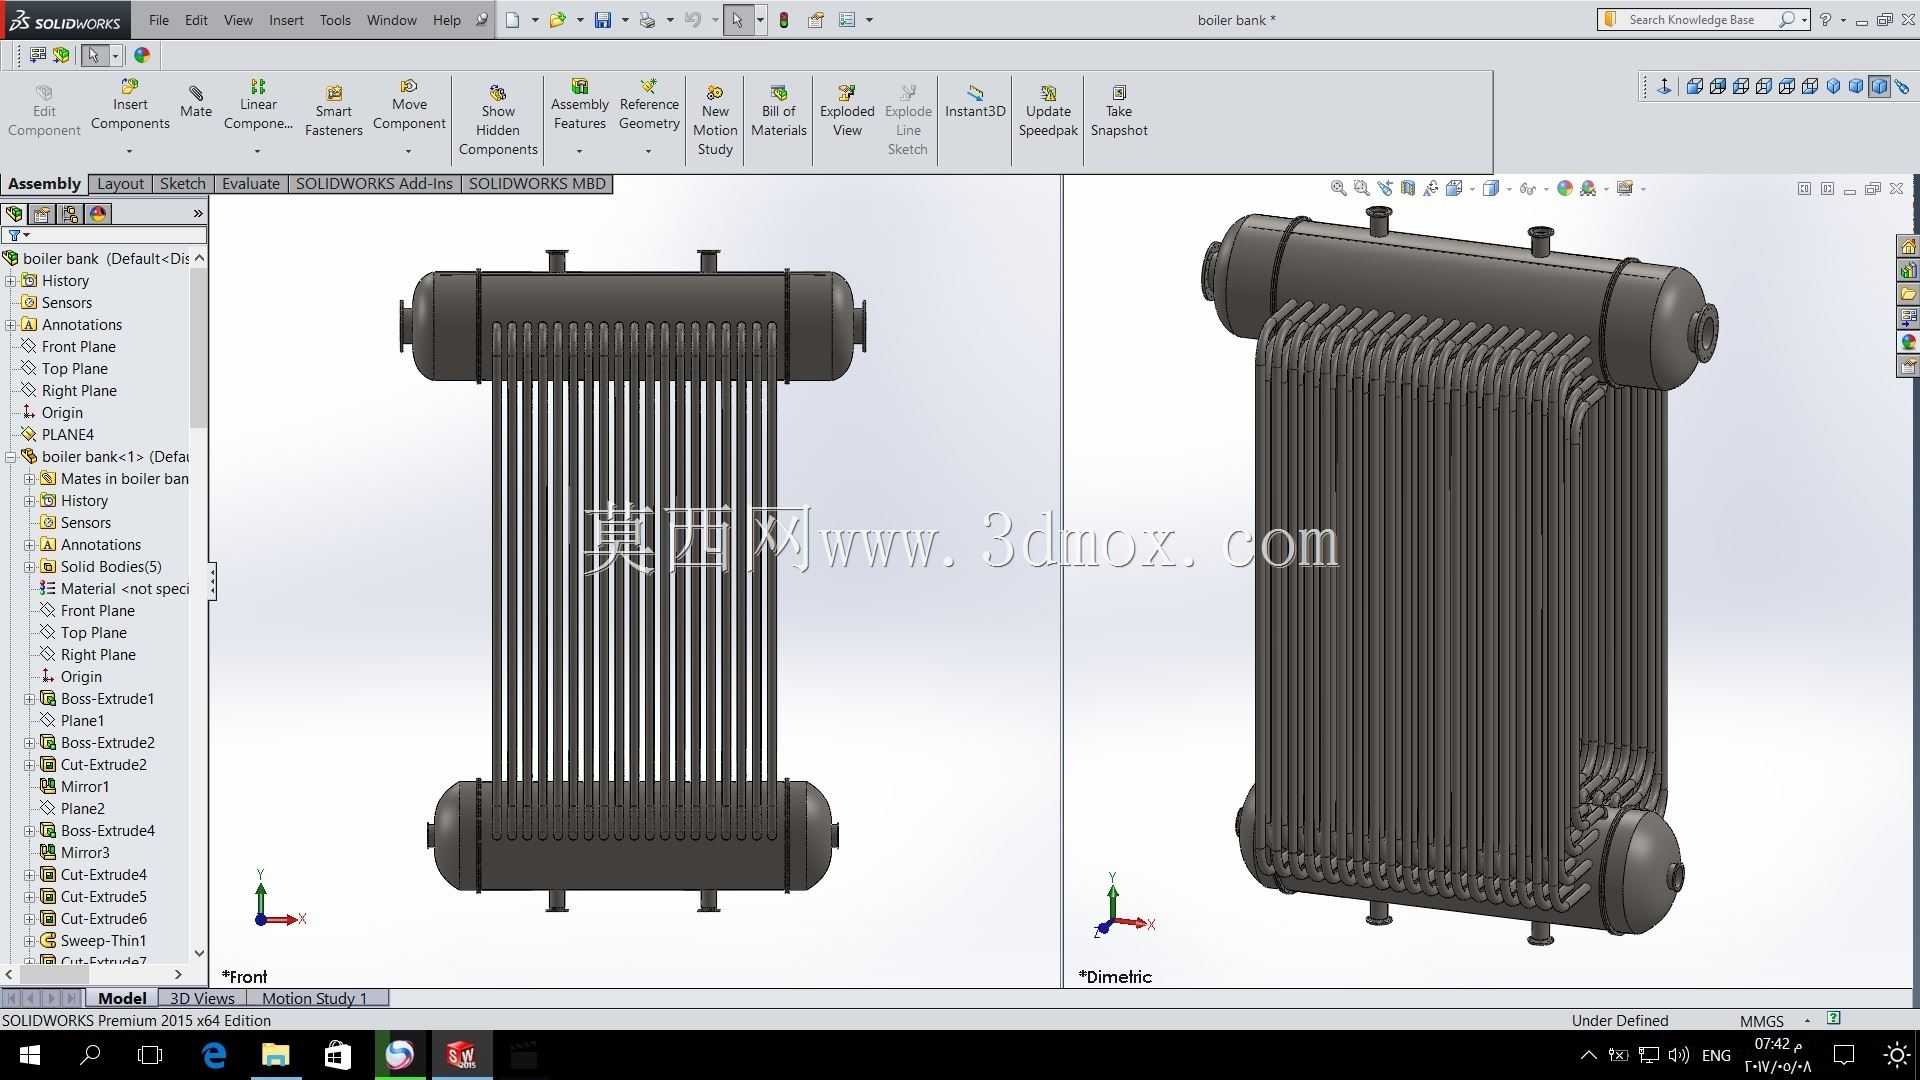Click the Take Snapshot tool
Screen dimensions: 1920x1080
(x=1119, y=111)
